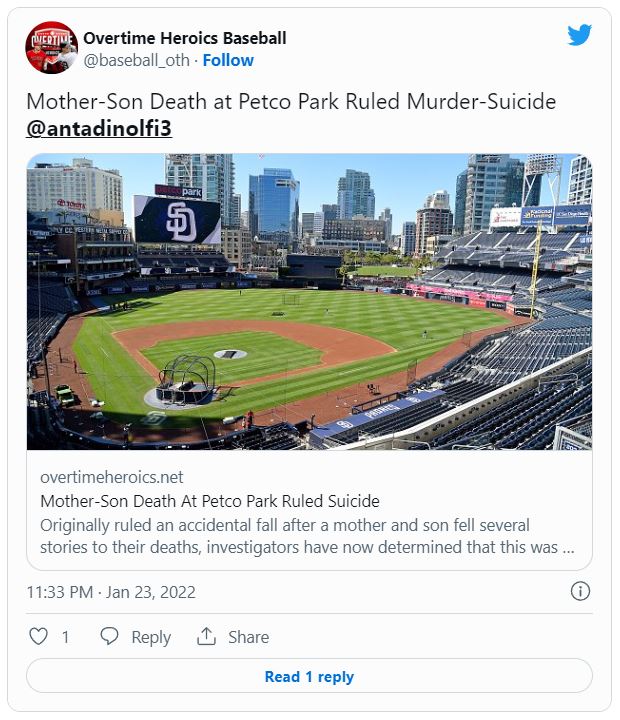Click the Read 1 reply button

pyautogui.click(x=309, y=676)
